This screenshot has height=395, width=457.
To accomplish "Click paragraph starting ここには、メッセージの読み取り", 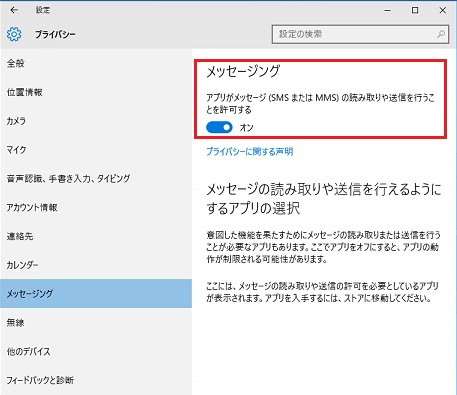I will 322,292.
